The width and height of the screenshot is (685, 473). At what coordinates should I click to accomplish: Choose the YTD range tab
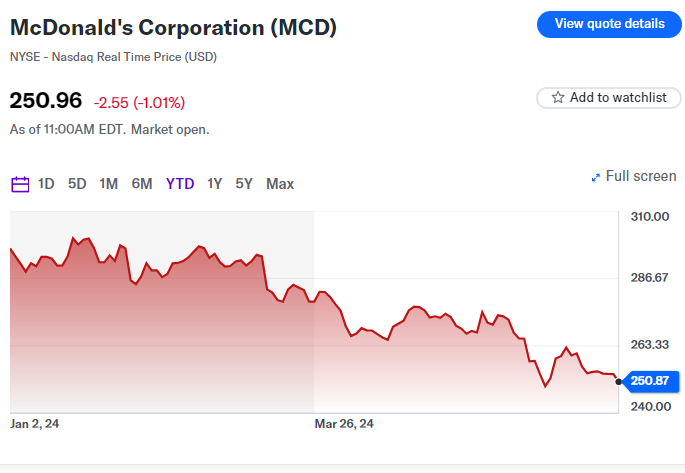(180, 184)
